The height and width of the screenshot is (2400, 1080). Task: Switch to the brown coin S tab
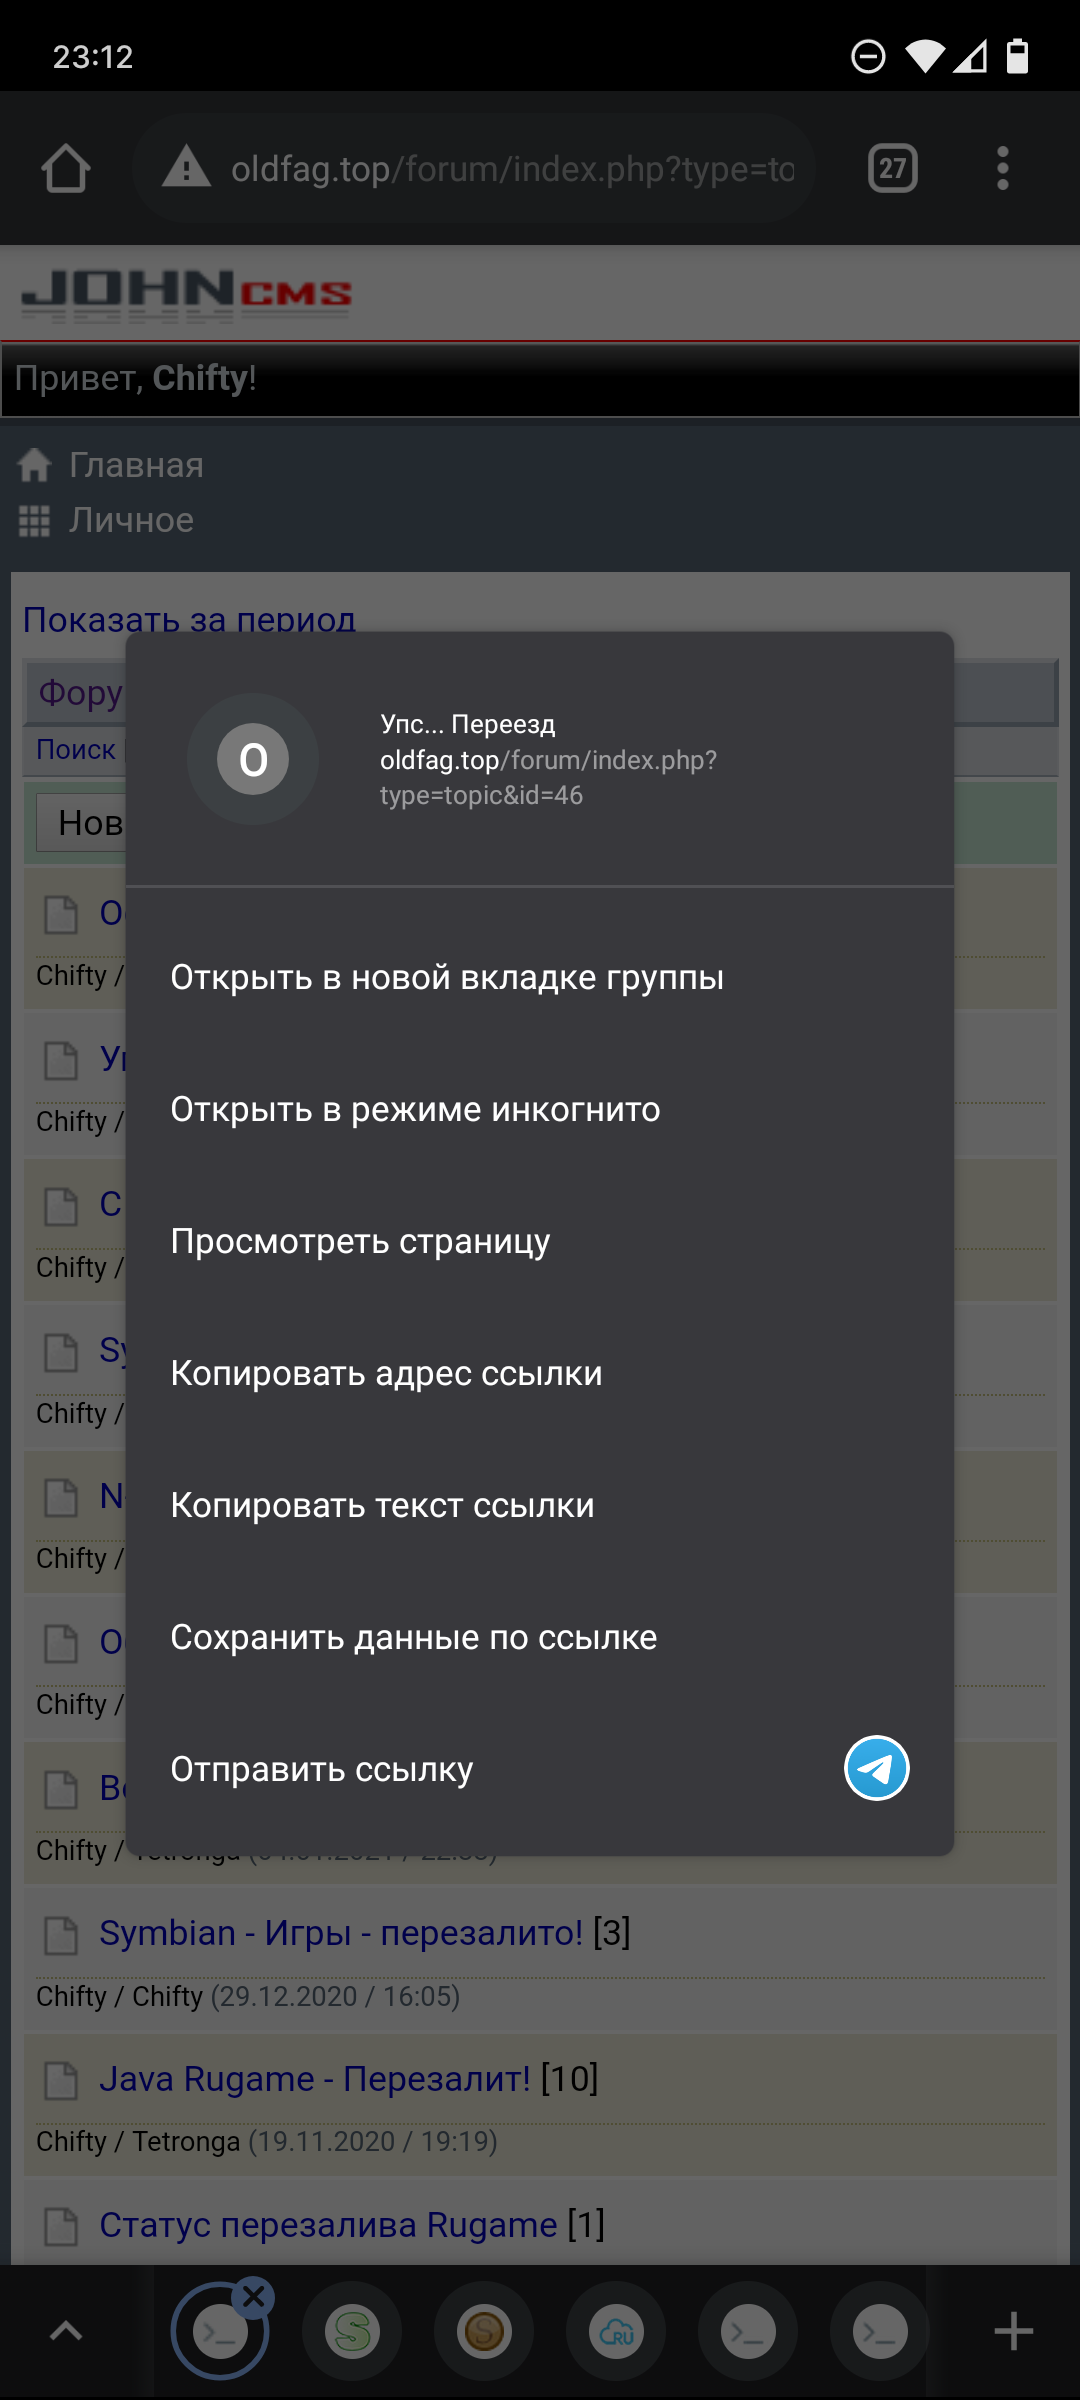(484, 2332)
